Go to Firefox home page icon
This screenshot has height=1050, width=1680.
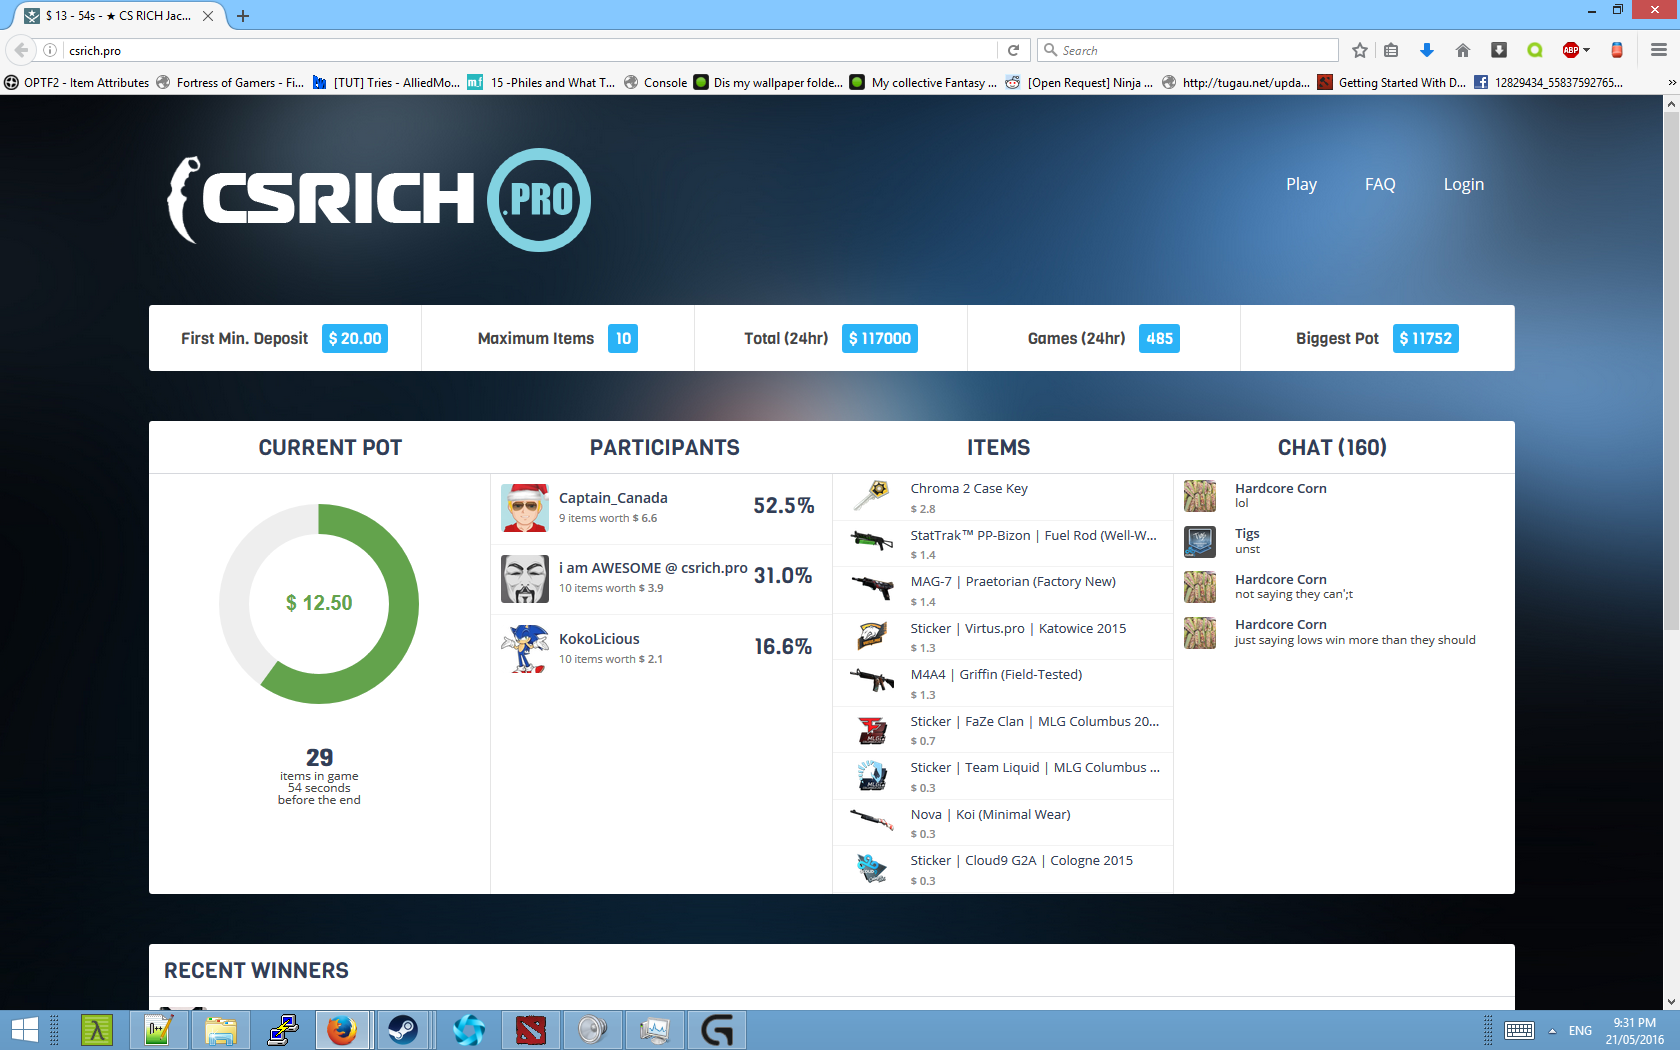(x=1462, y=50)
